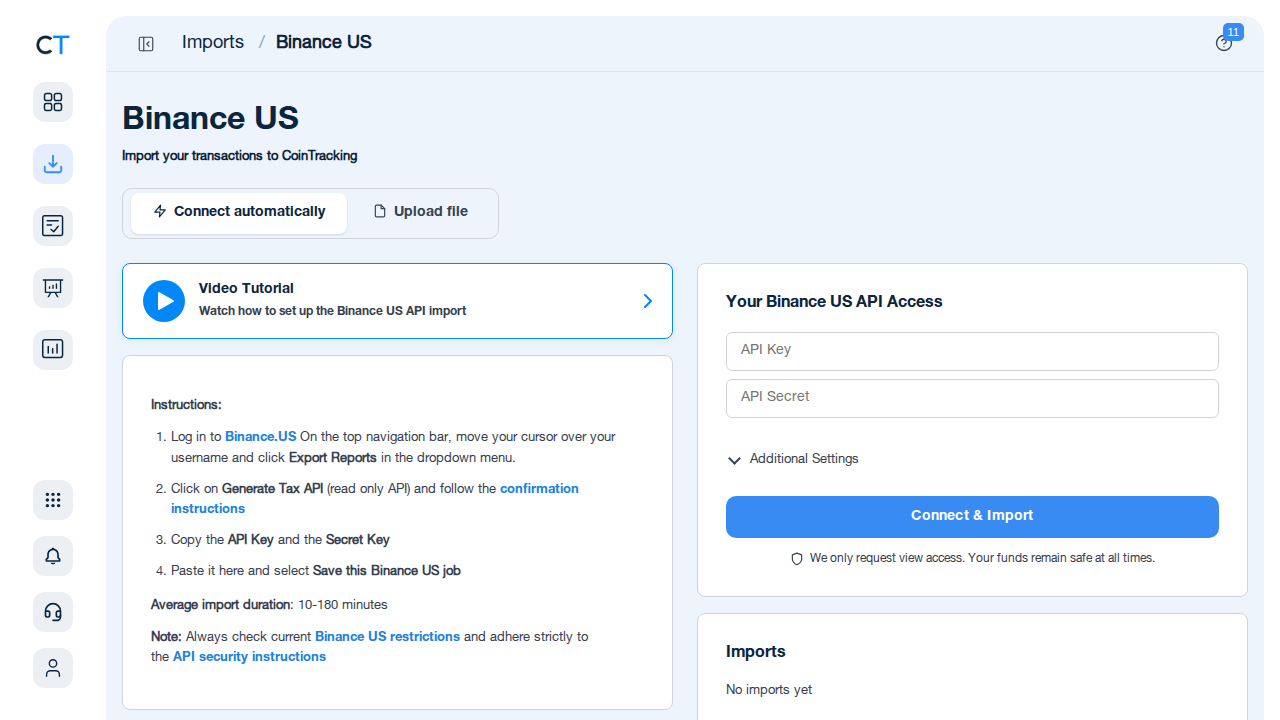Click Binance US breadcrumb
The width and height of the screenshot is (1280, 720).
pyautogui.click(x=324, y=42)
